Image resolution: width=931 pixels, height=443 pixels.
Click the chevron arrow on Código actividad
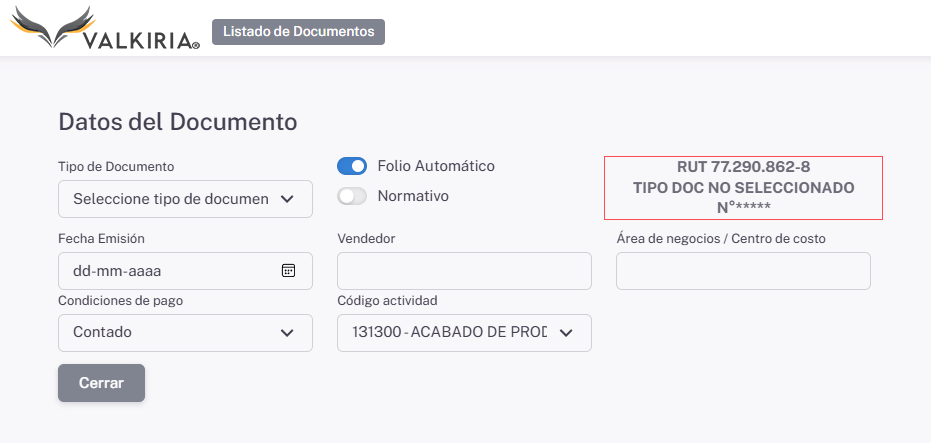(565, 333)
